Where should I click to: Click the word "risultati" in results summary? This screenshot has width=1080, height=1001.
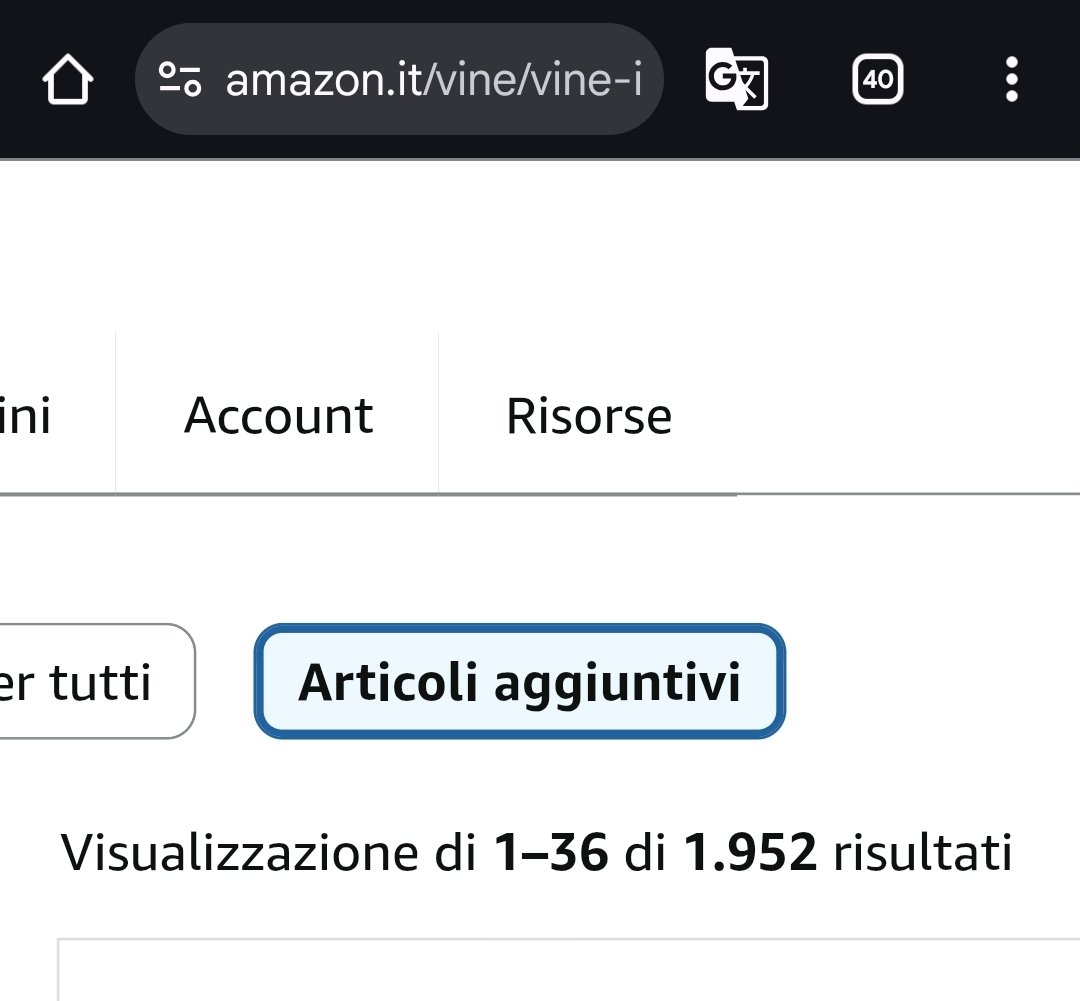tap(923, 853)
